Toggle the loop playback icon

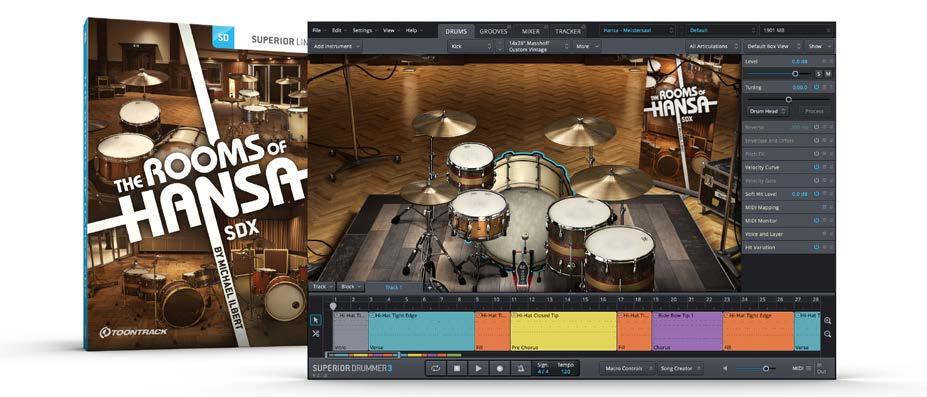coord(436,368)
